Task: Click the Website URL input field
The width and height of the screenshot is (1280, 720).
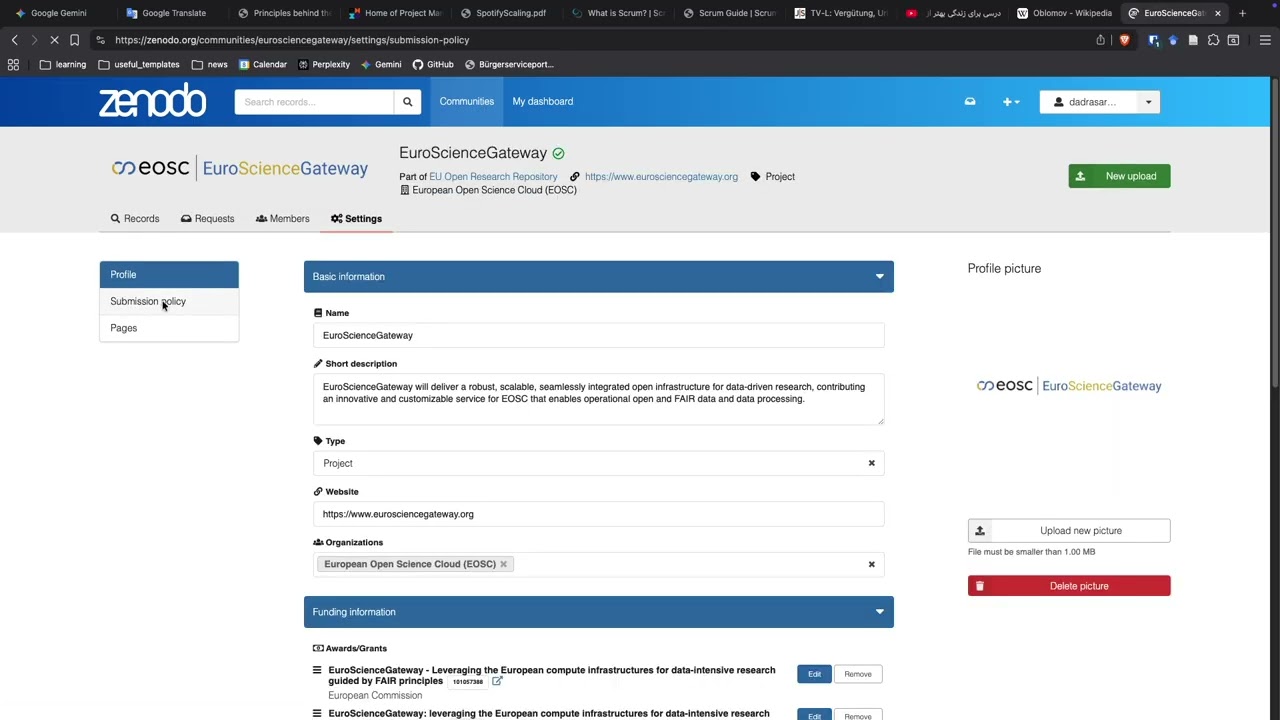Action: (598, 514)
